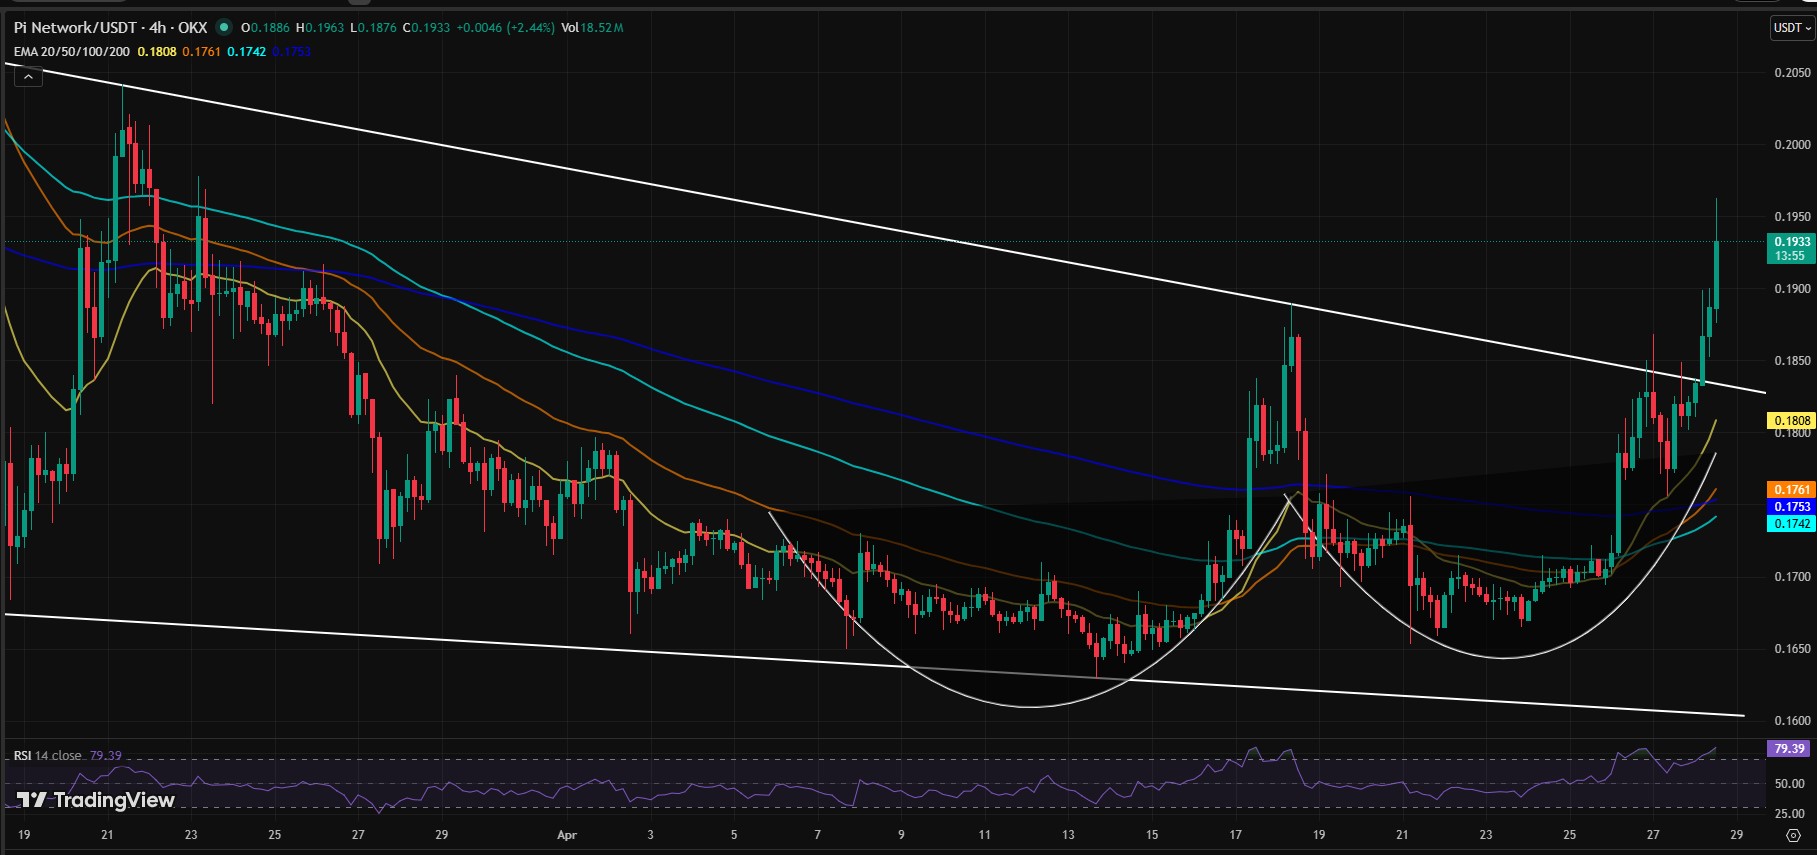Click the 3 date label on time axis

point(651,834)
